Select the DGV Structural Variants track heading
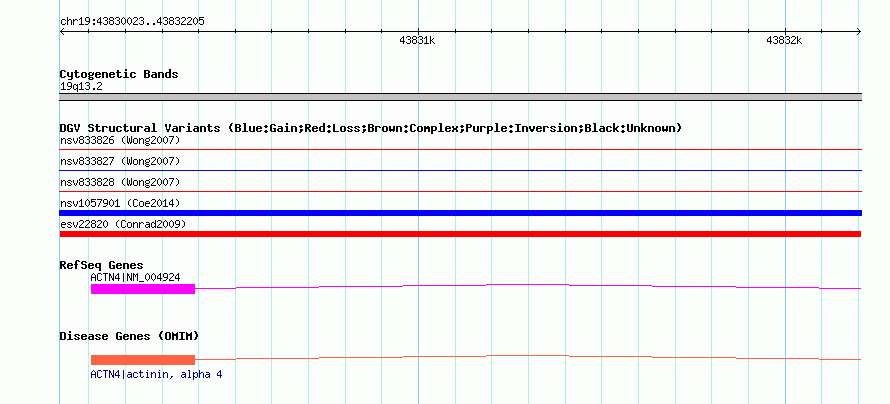 point(371,128)
